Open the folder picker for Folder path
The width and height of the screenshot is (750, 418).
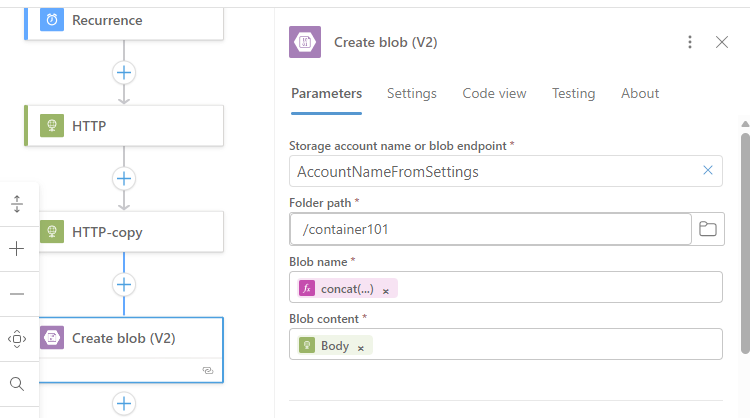tap(708, 229)
